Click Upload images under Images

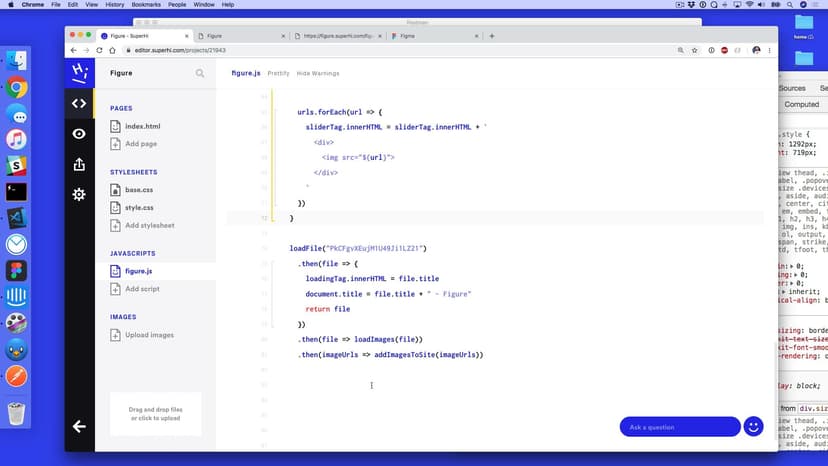point(149,335)
